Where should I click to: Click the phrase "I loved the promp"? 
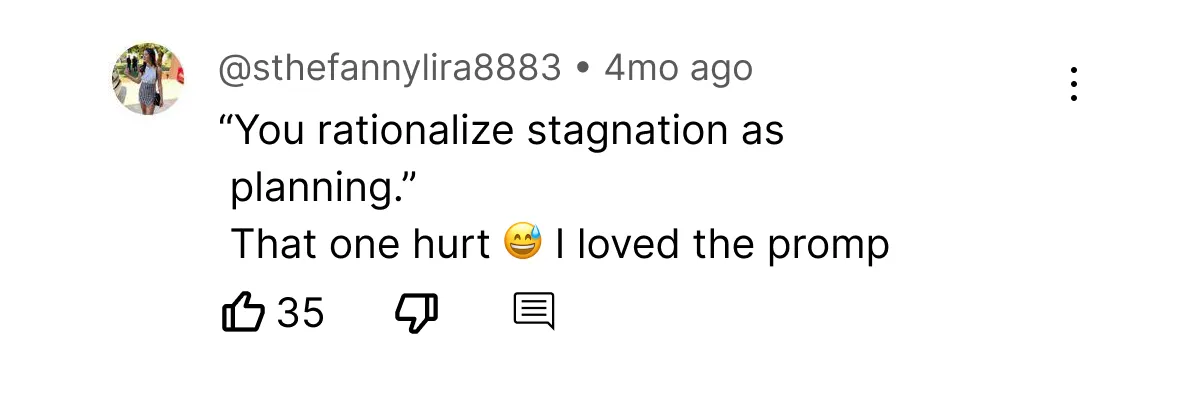tap(722, 244)
